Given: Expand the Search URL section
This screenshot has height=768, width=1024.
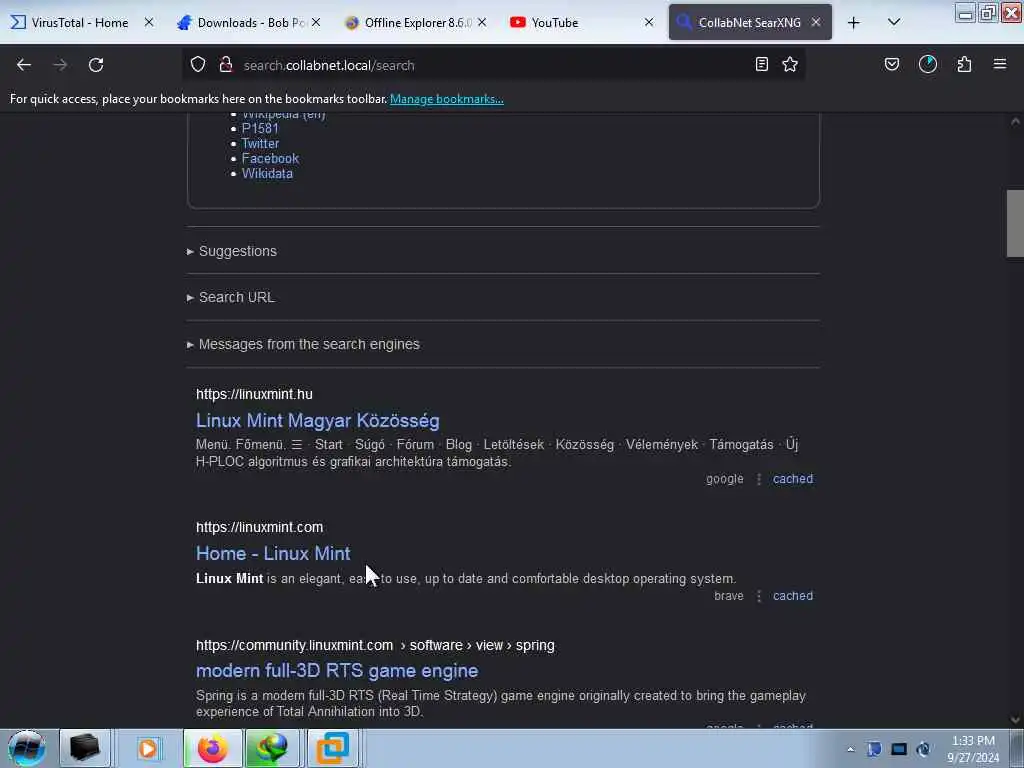Looking at the screenshot, I should [236, 298].
